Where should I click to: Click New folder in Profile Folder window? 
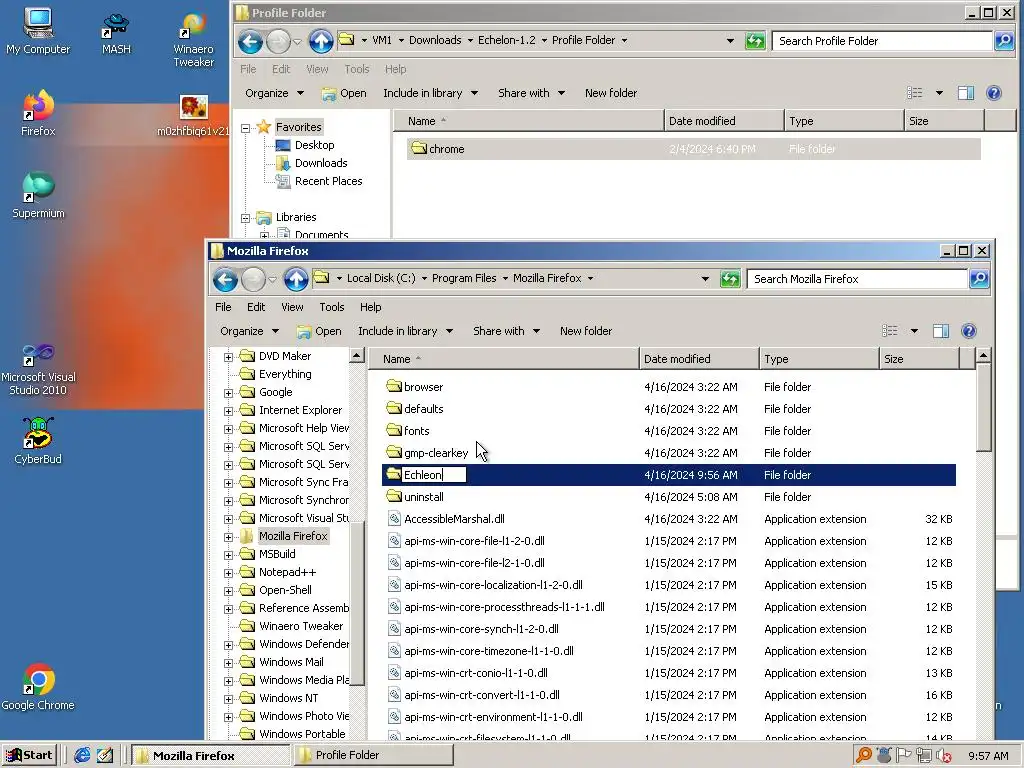tap(611, 93)
